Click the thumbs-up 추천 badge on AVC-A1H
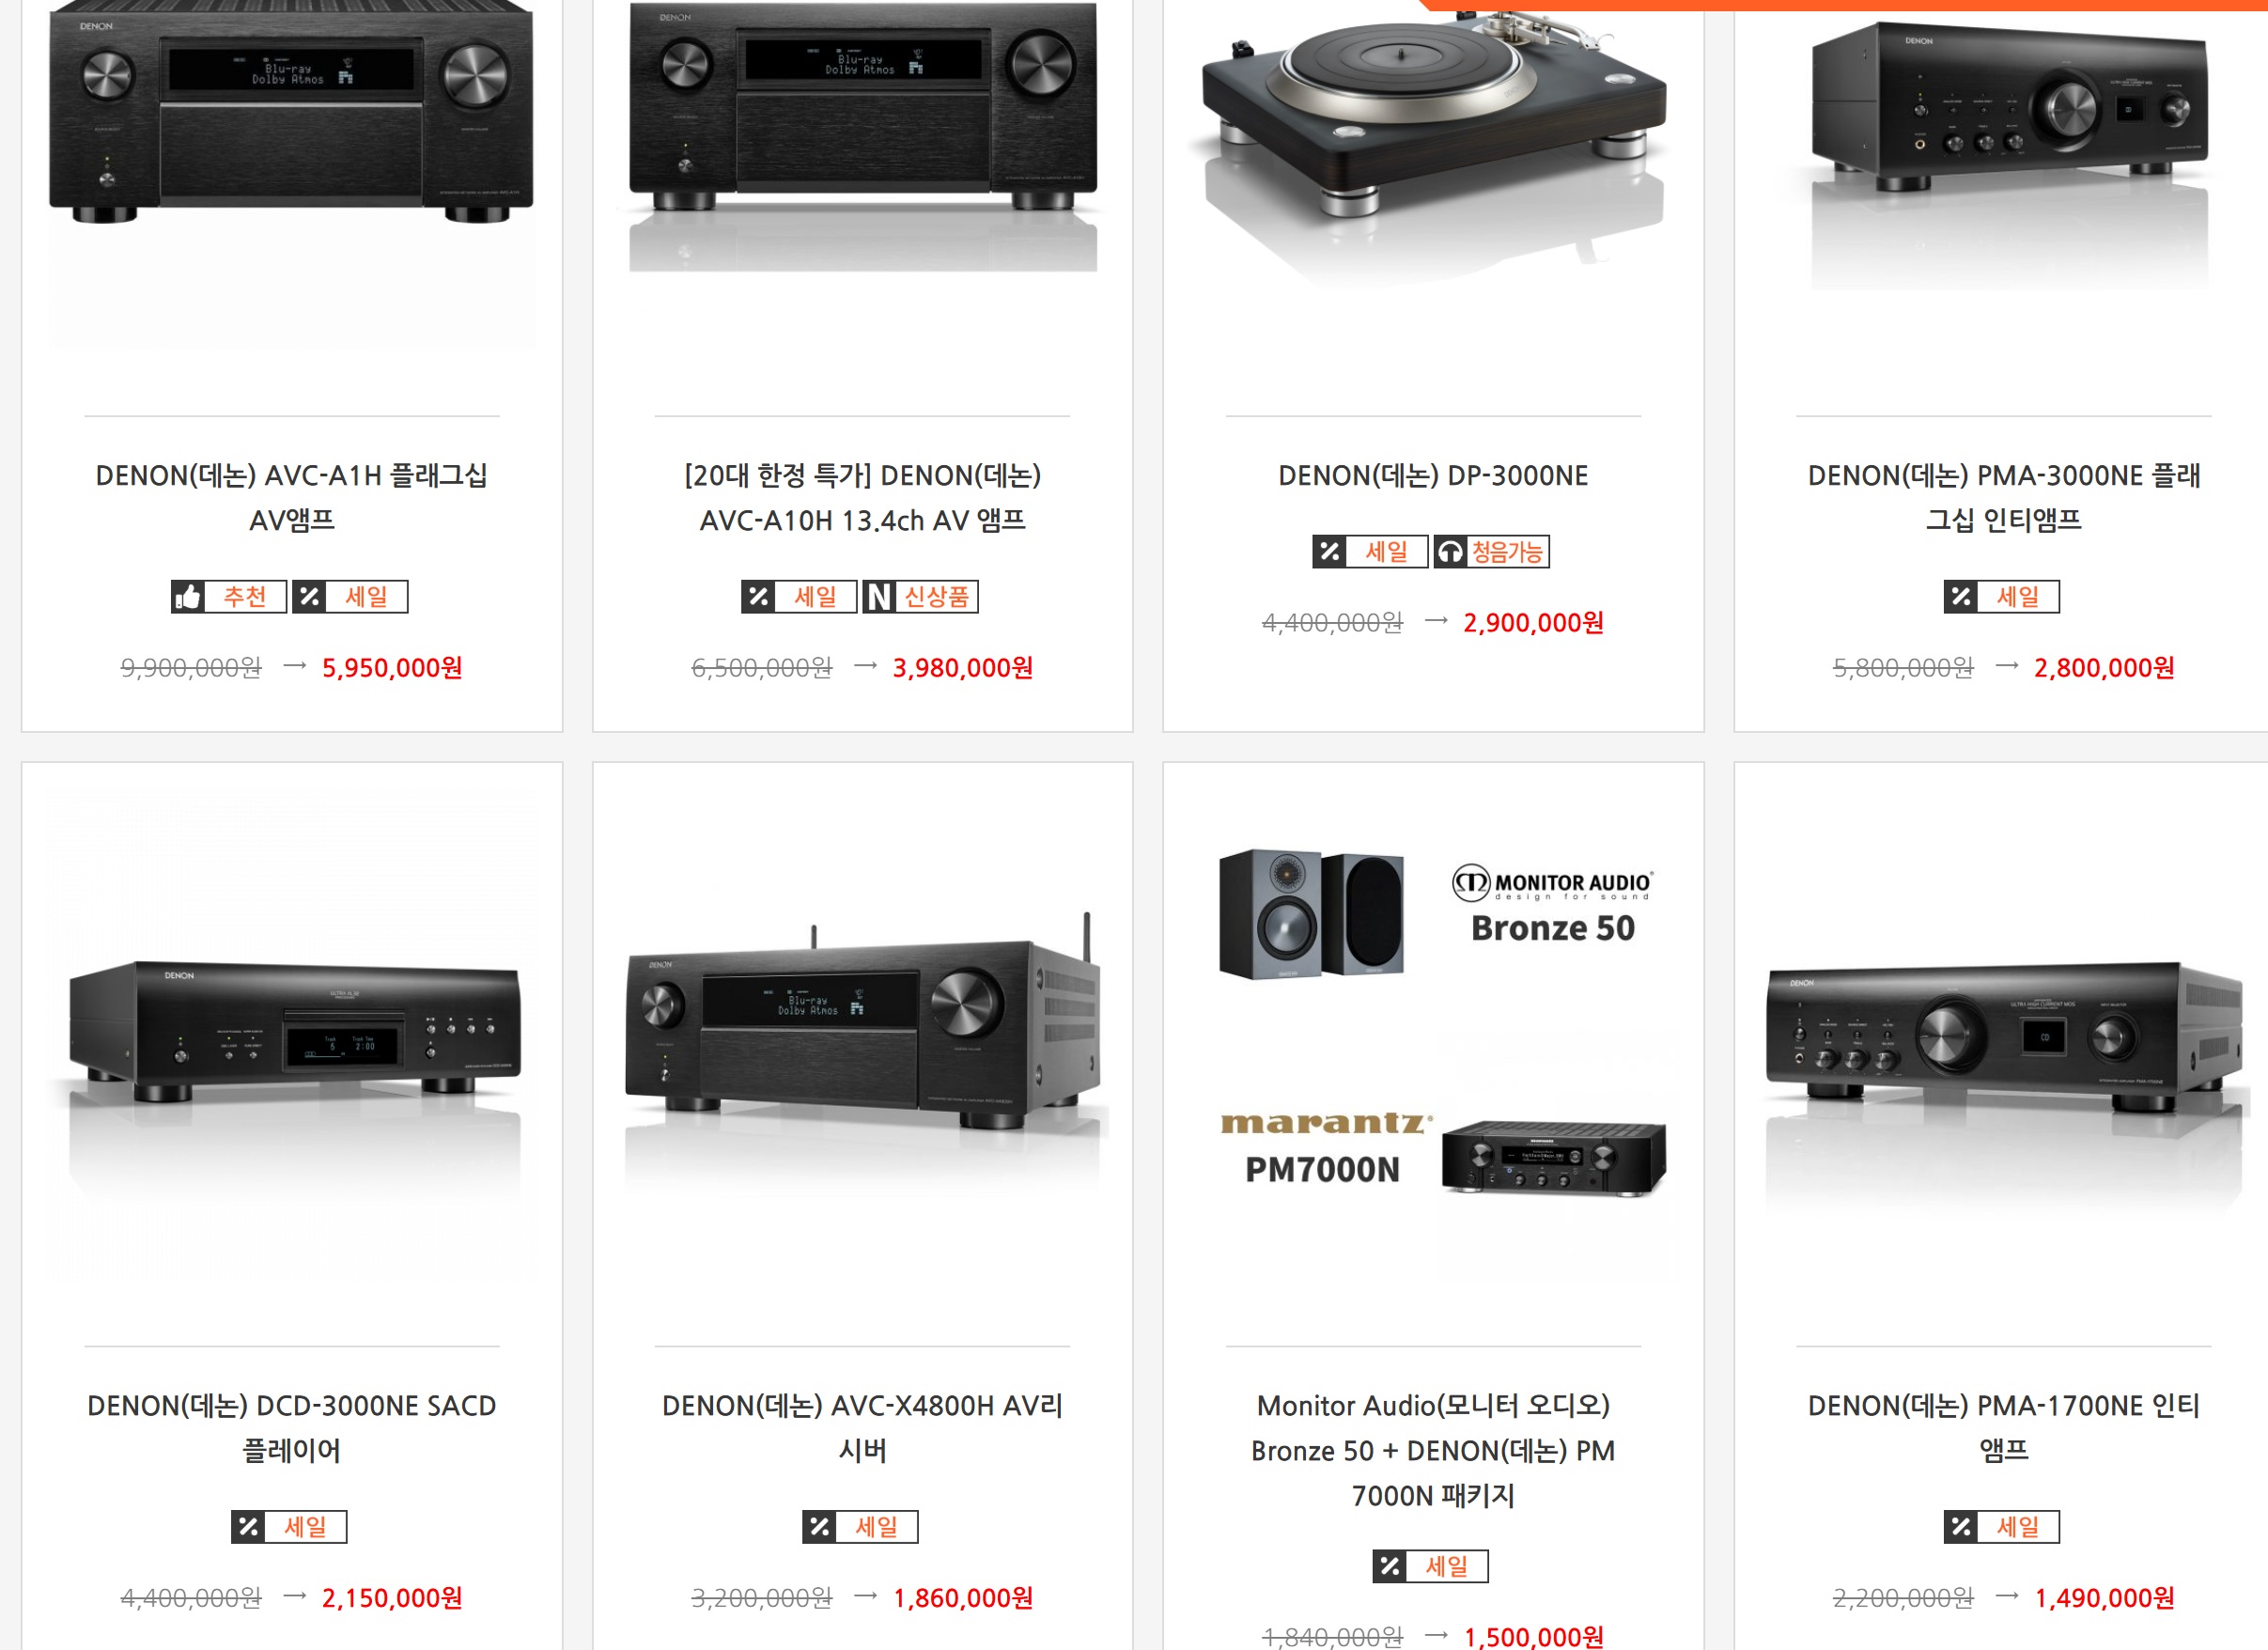Screen dimensions: 2268x1650 click(229, 597)
